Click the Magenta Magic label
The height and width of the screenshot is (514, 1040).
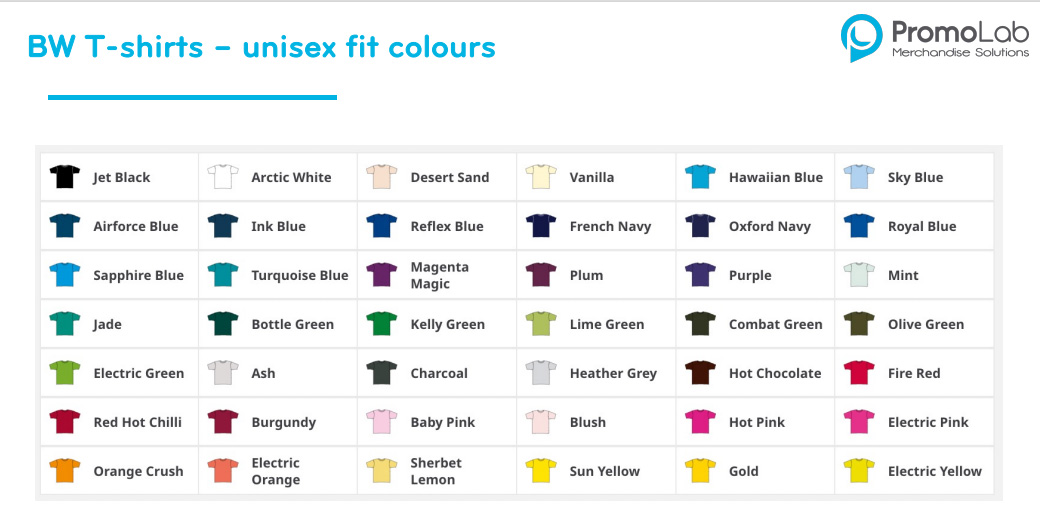pos(440,275)
